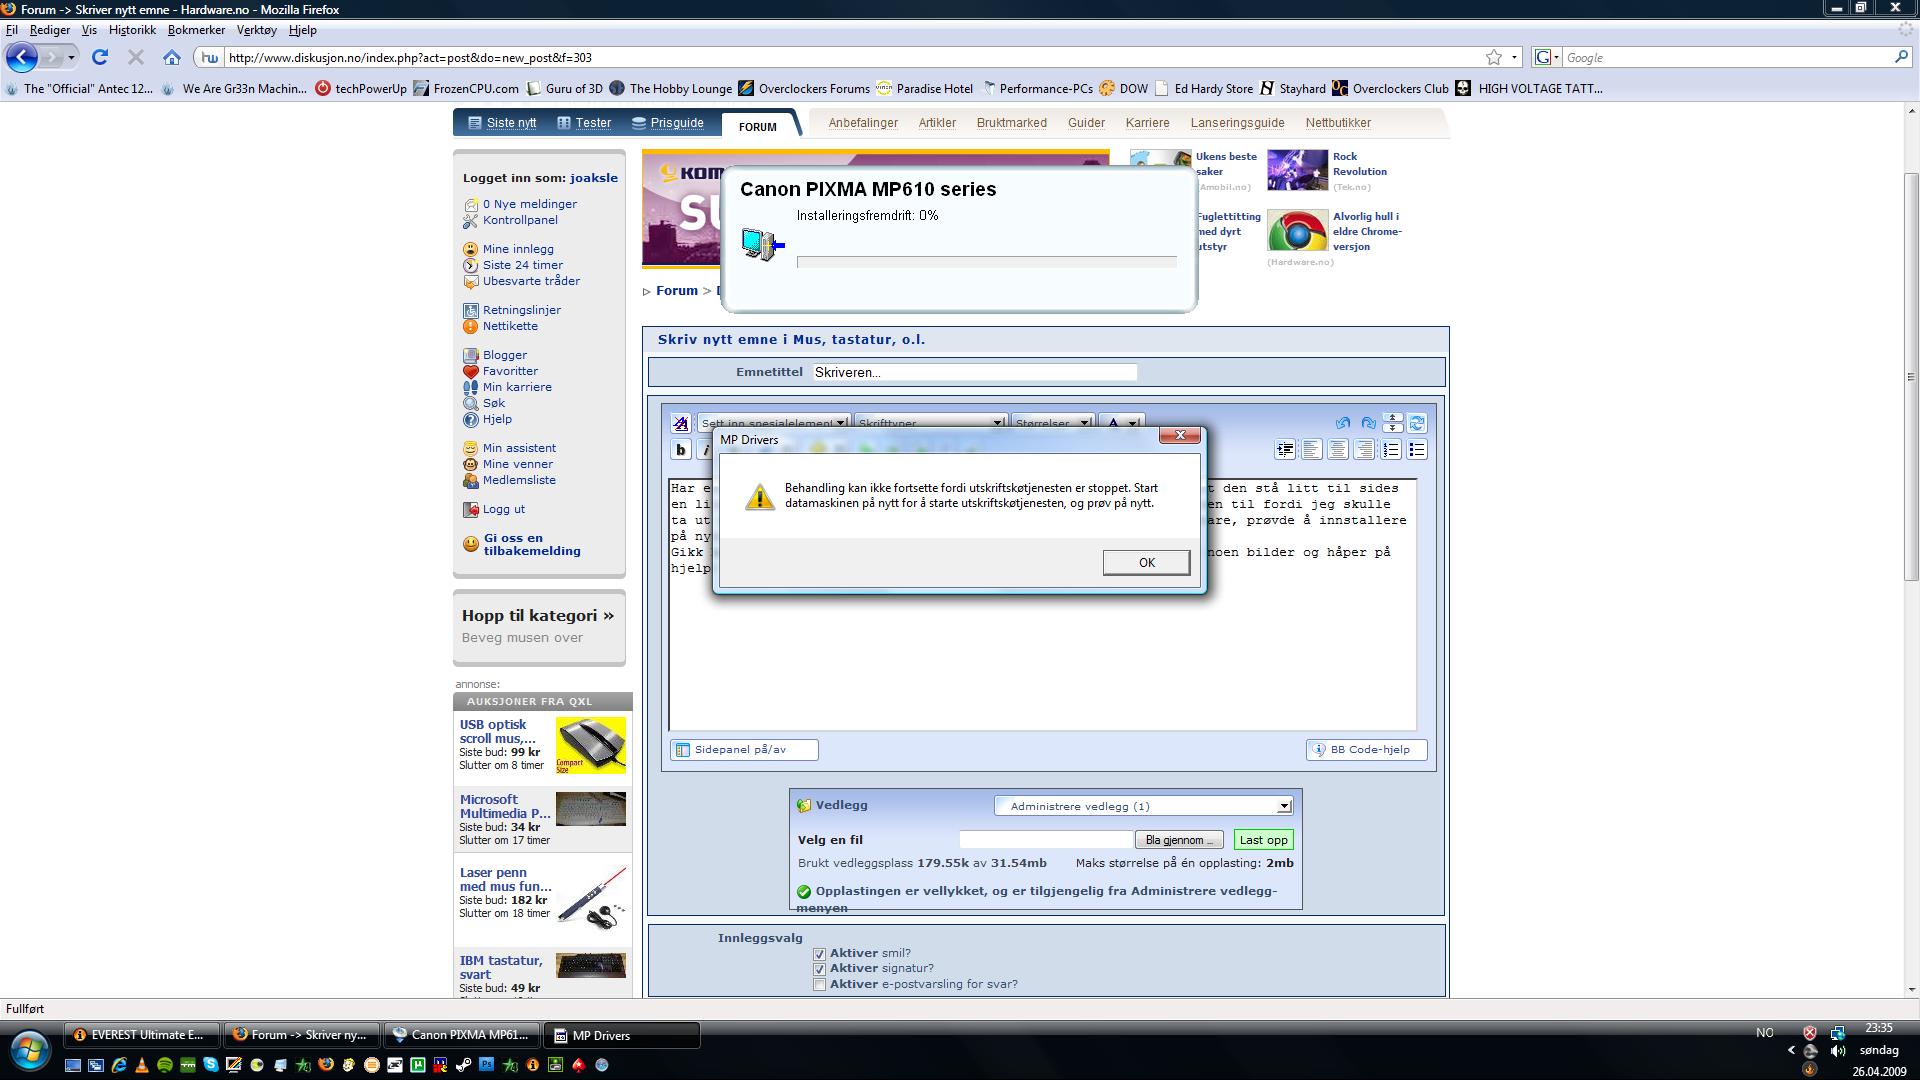Close the MP Drivers dialog with X

(1180, 435)
